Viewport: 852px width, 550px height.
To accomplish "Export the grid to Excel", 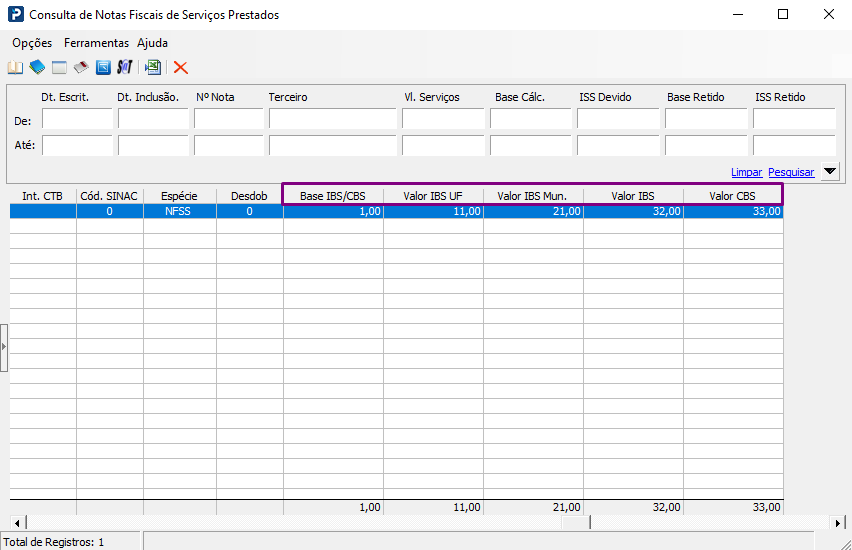I will (153, 67).
